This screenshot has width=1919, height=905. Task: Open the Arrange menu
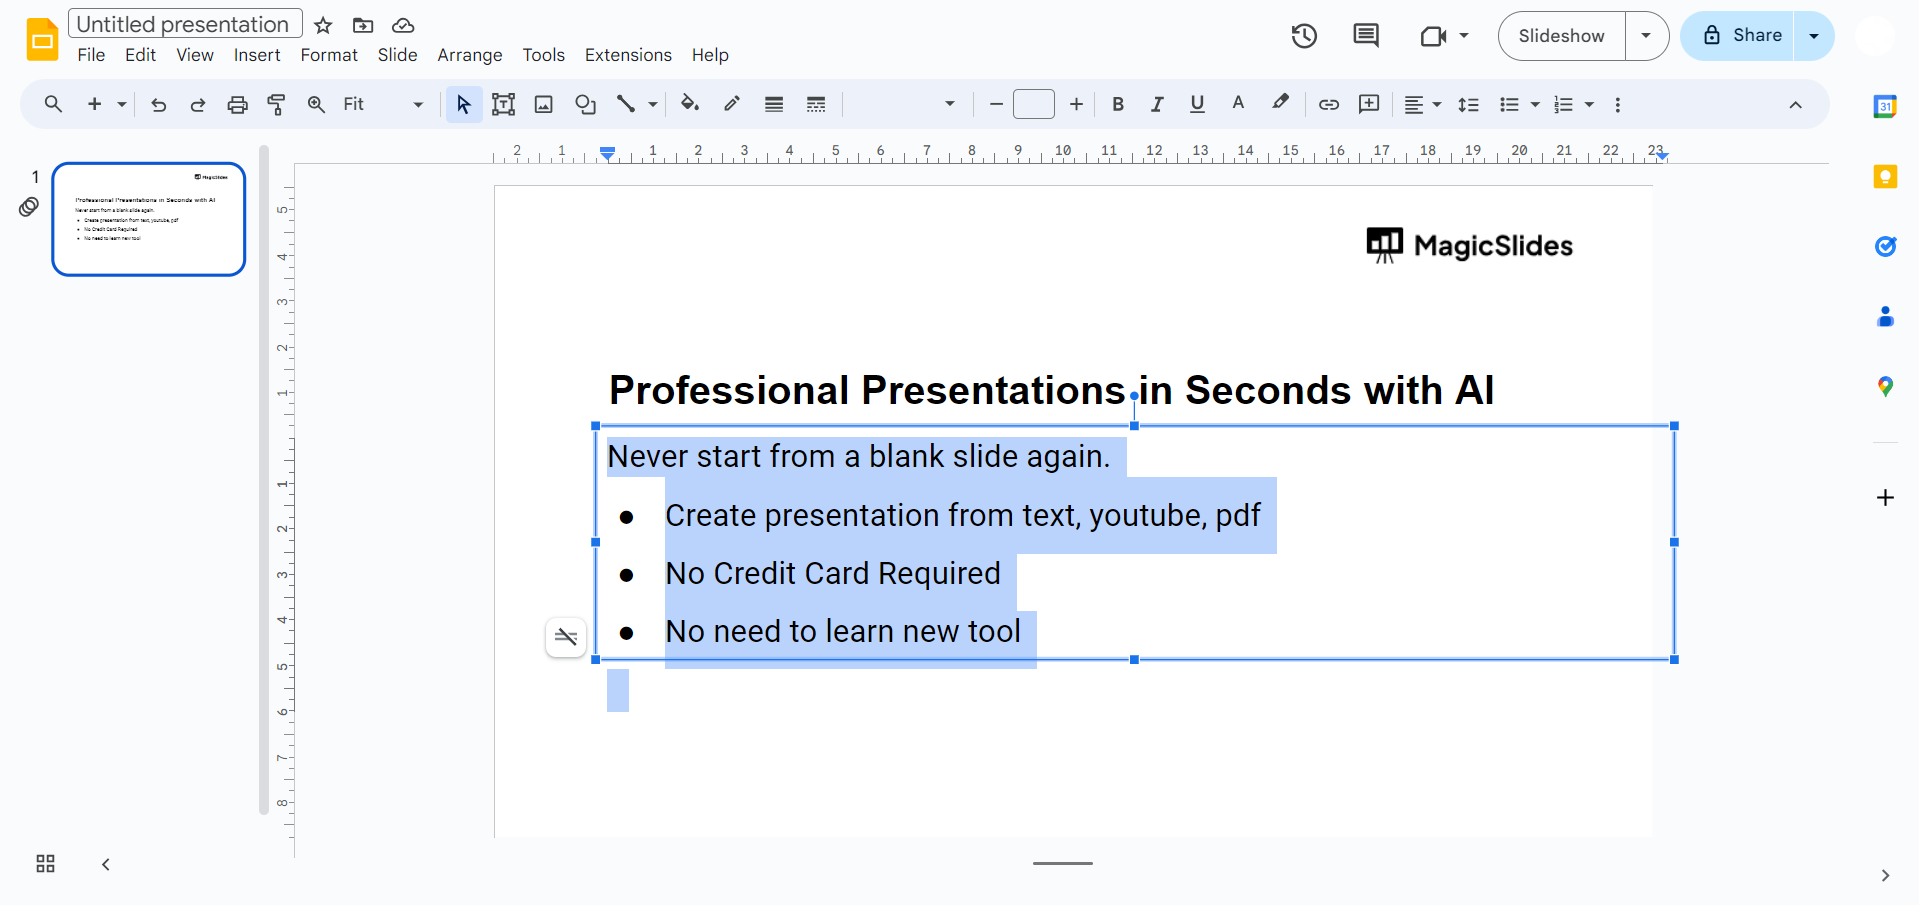[469, 55]
